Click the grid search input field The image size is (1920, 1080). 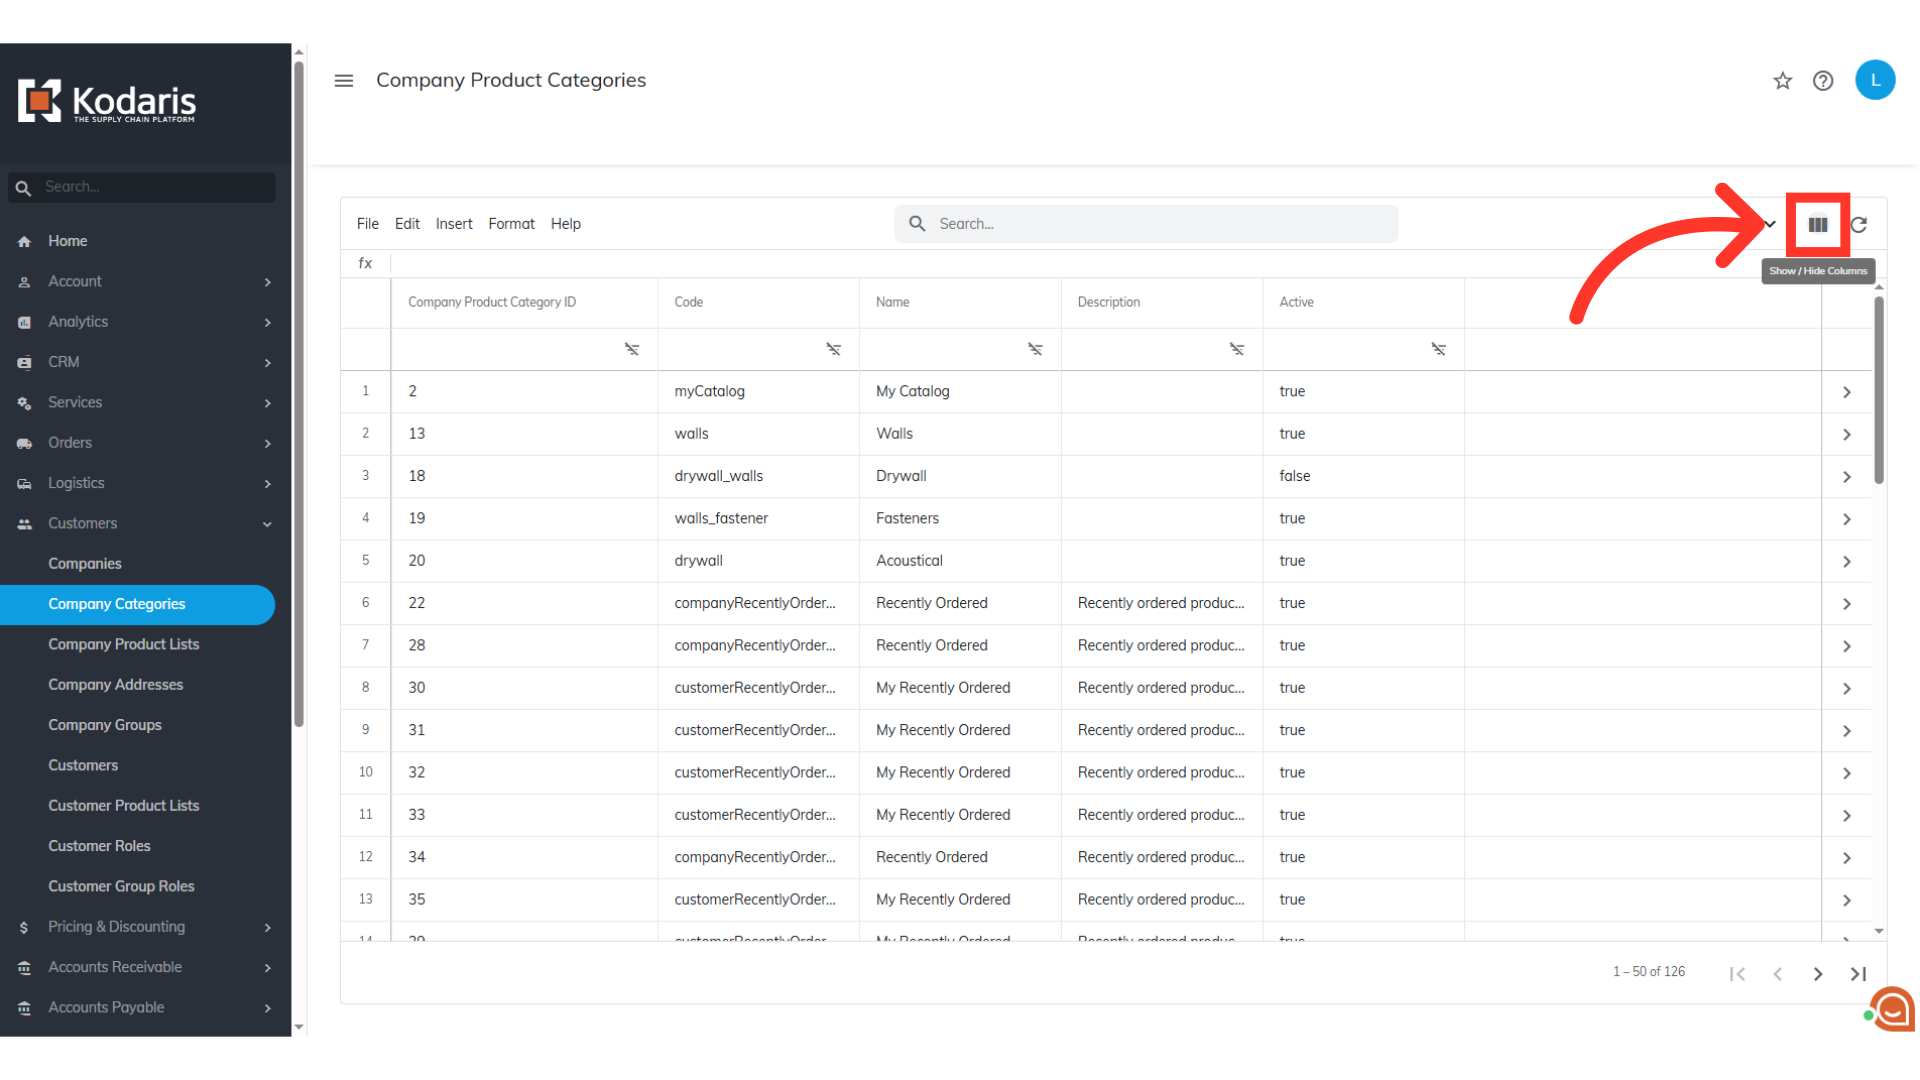pyautogui.click(x=1160, y=224)
